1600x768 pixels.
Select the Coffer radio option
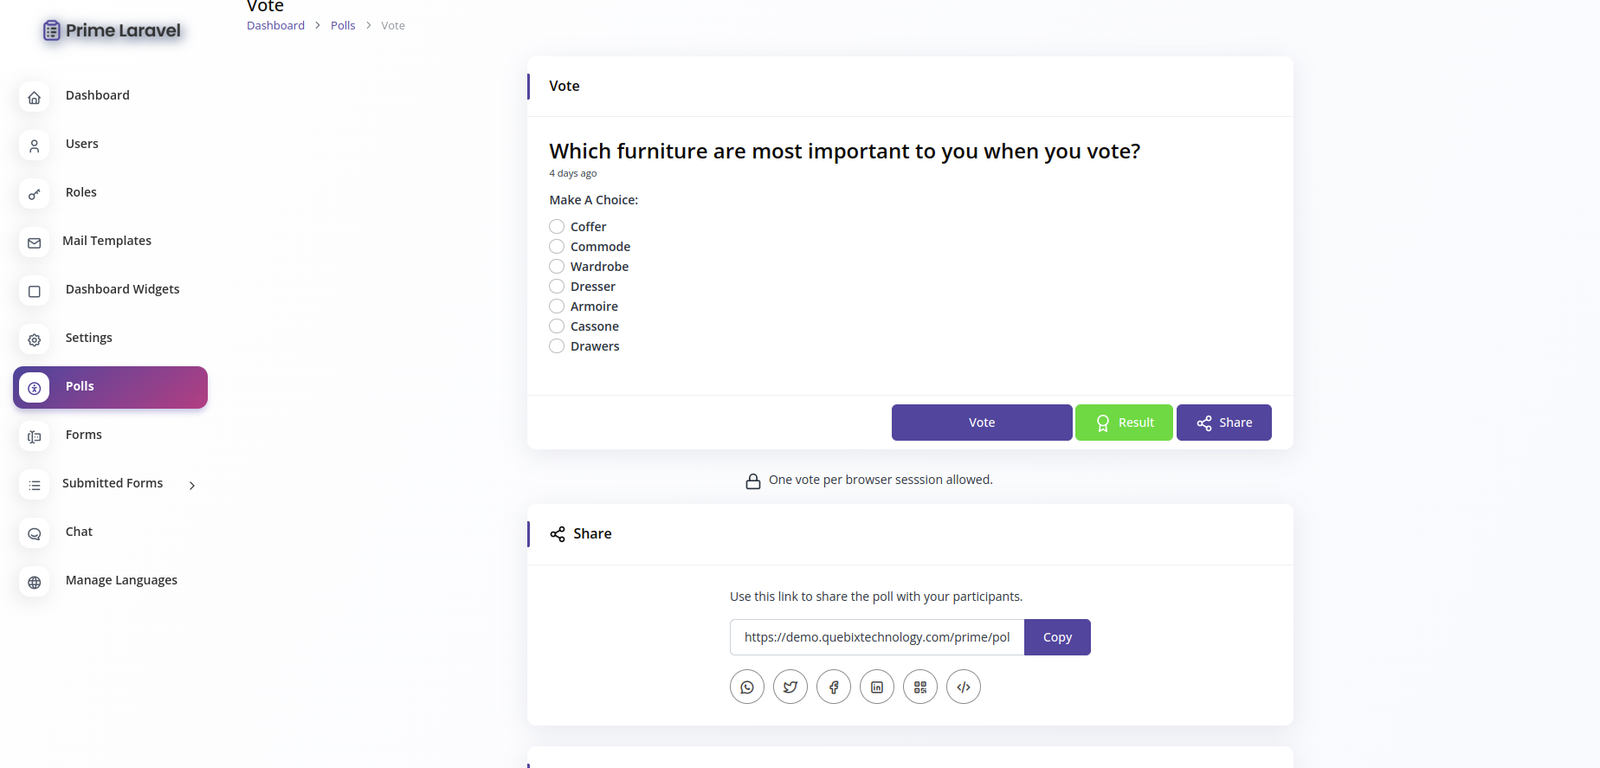point(557,227)
